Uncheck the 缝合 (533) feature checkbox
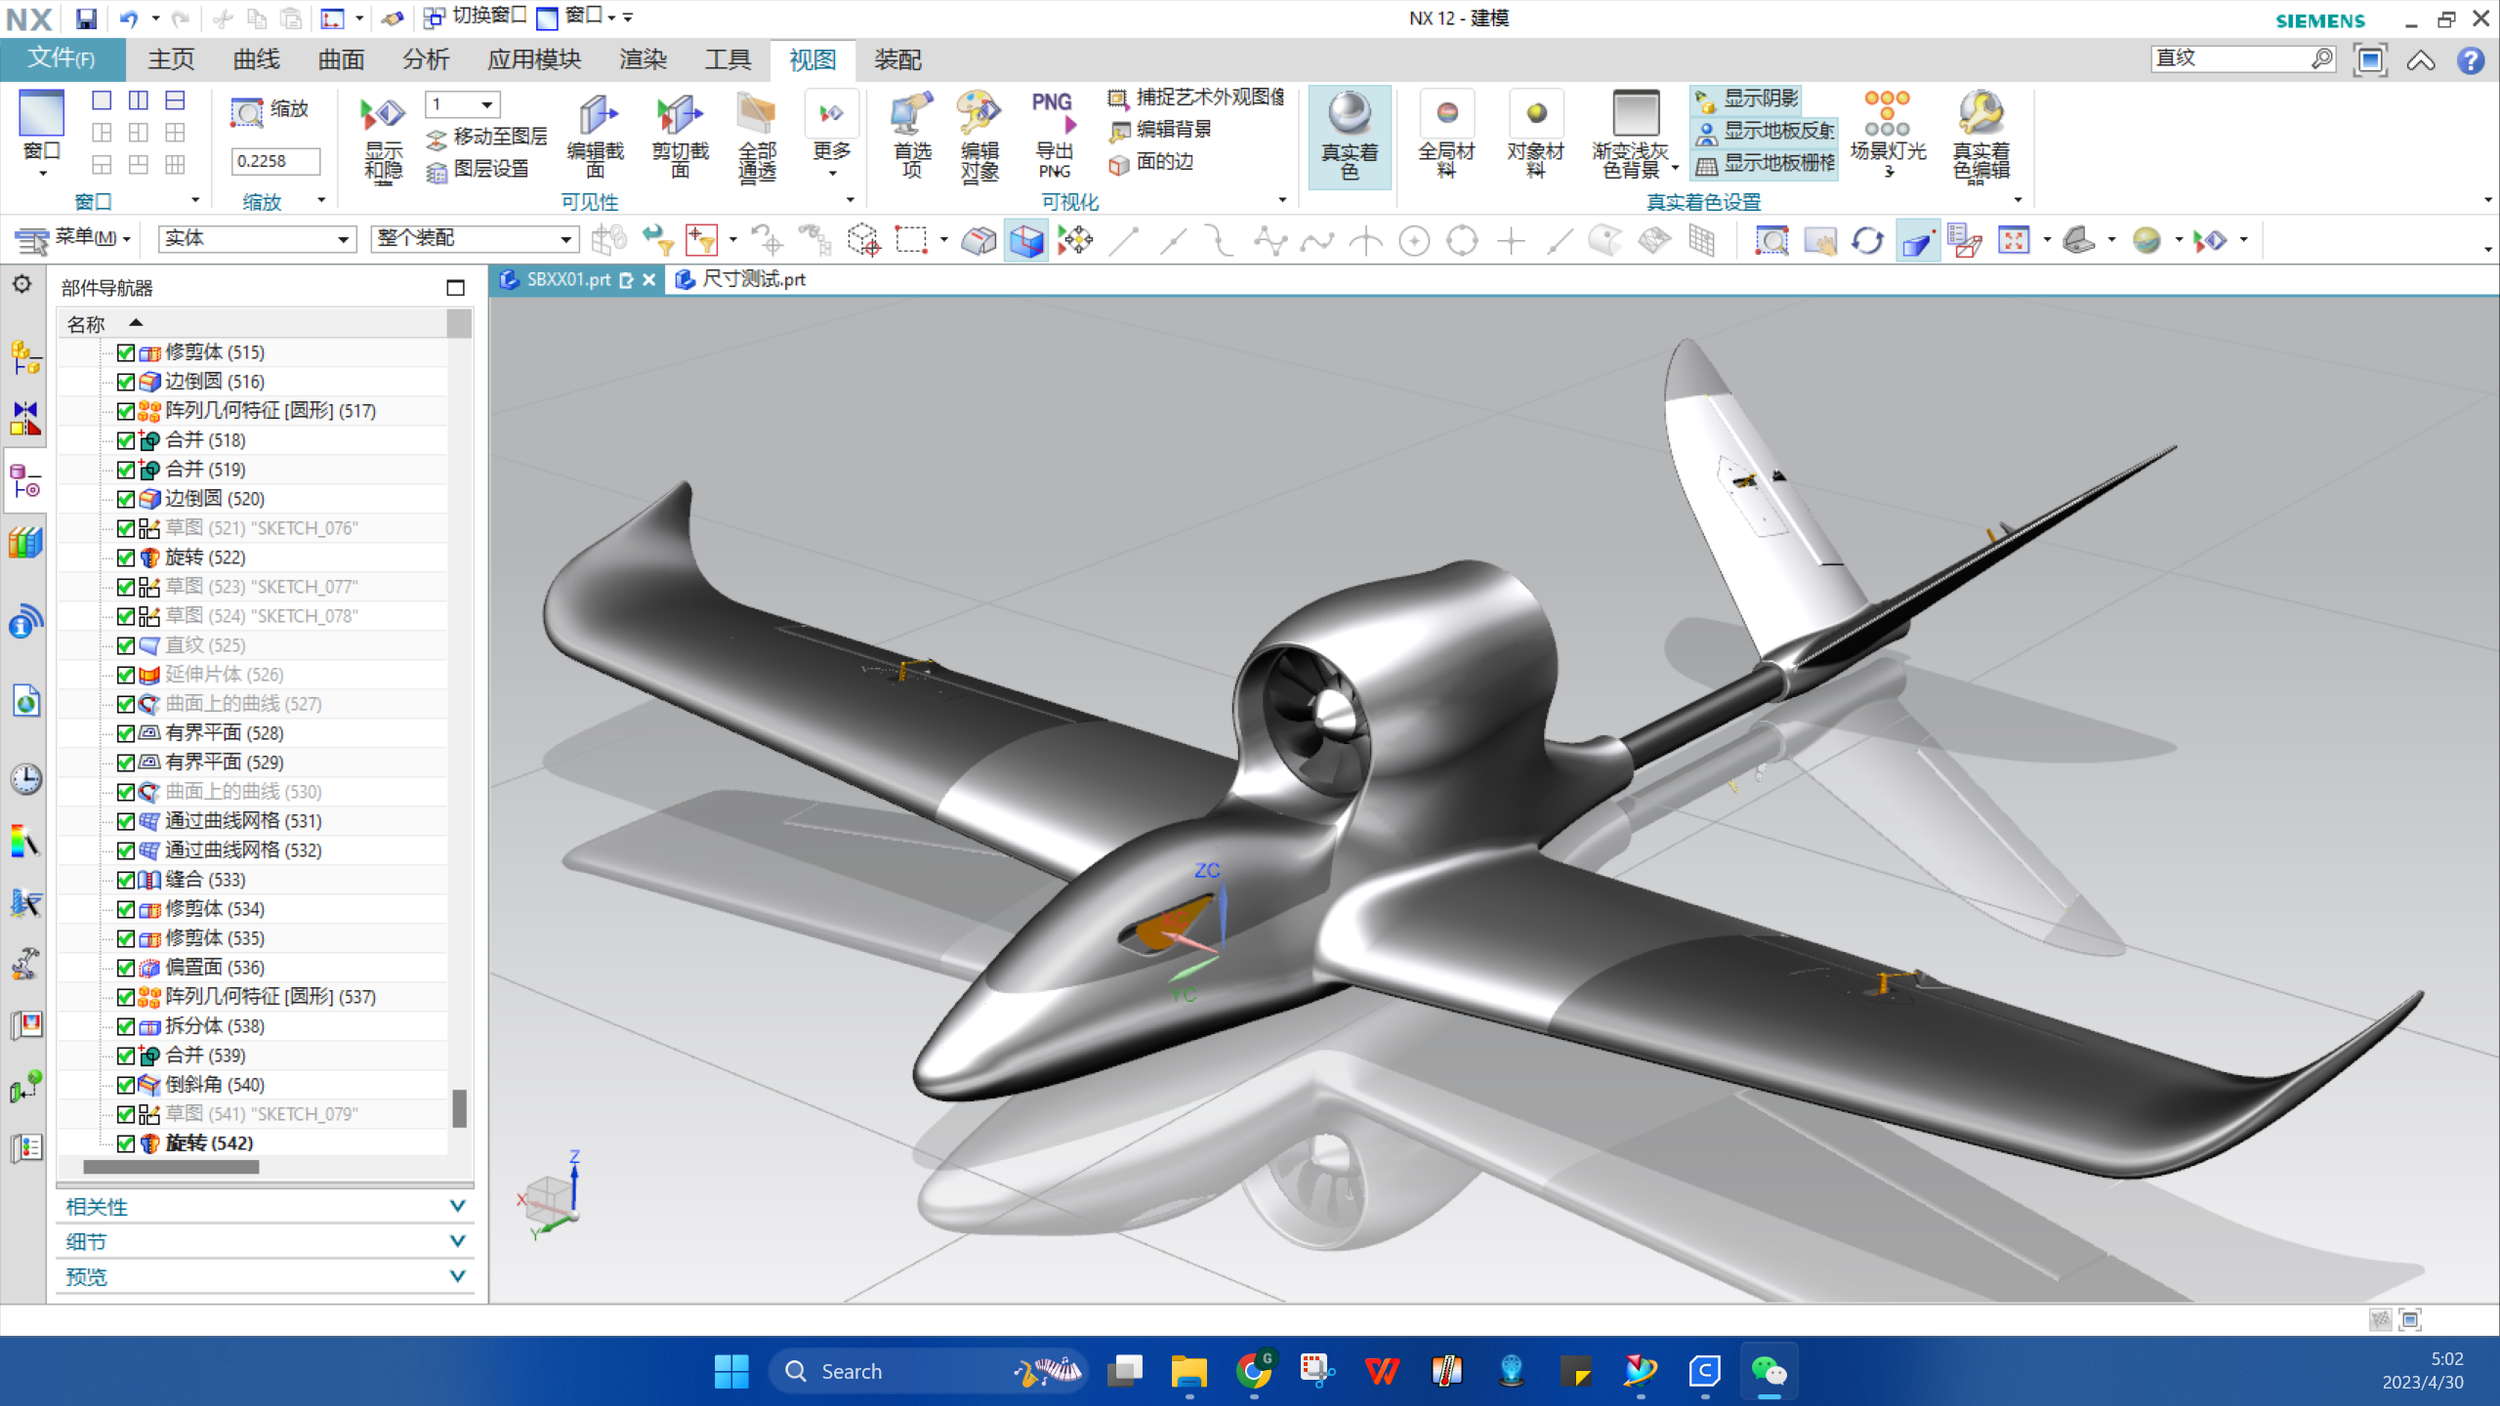This screenshot has height=1406, width=2500. click(x=126, y=880)
